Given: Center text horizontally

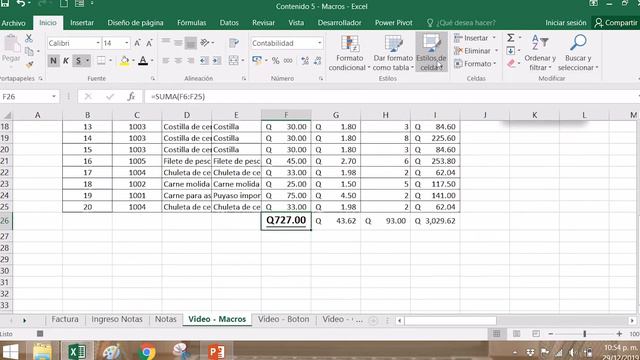Looking at the screenshot, I should pyautogui.click(x=178, y=61).
